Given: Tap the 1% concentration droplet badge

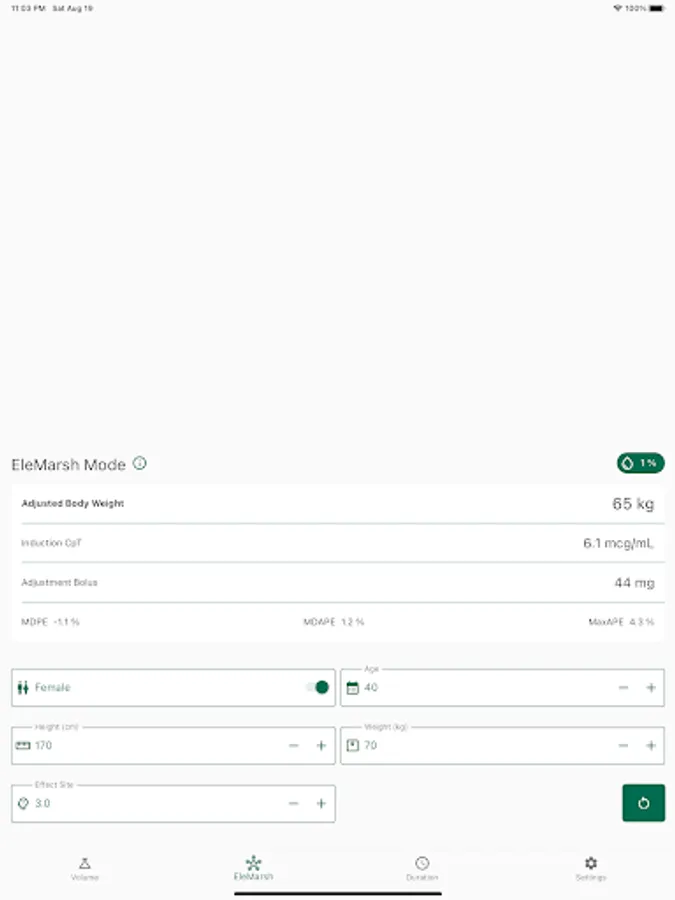Looking at the screenshot, I should pos(641,463).
